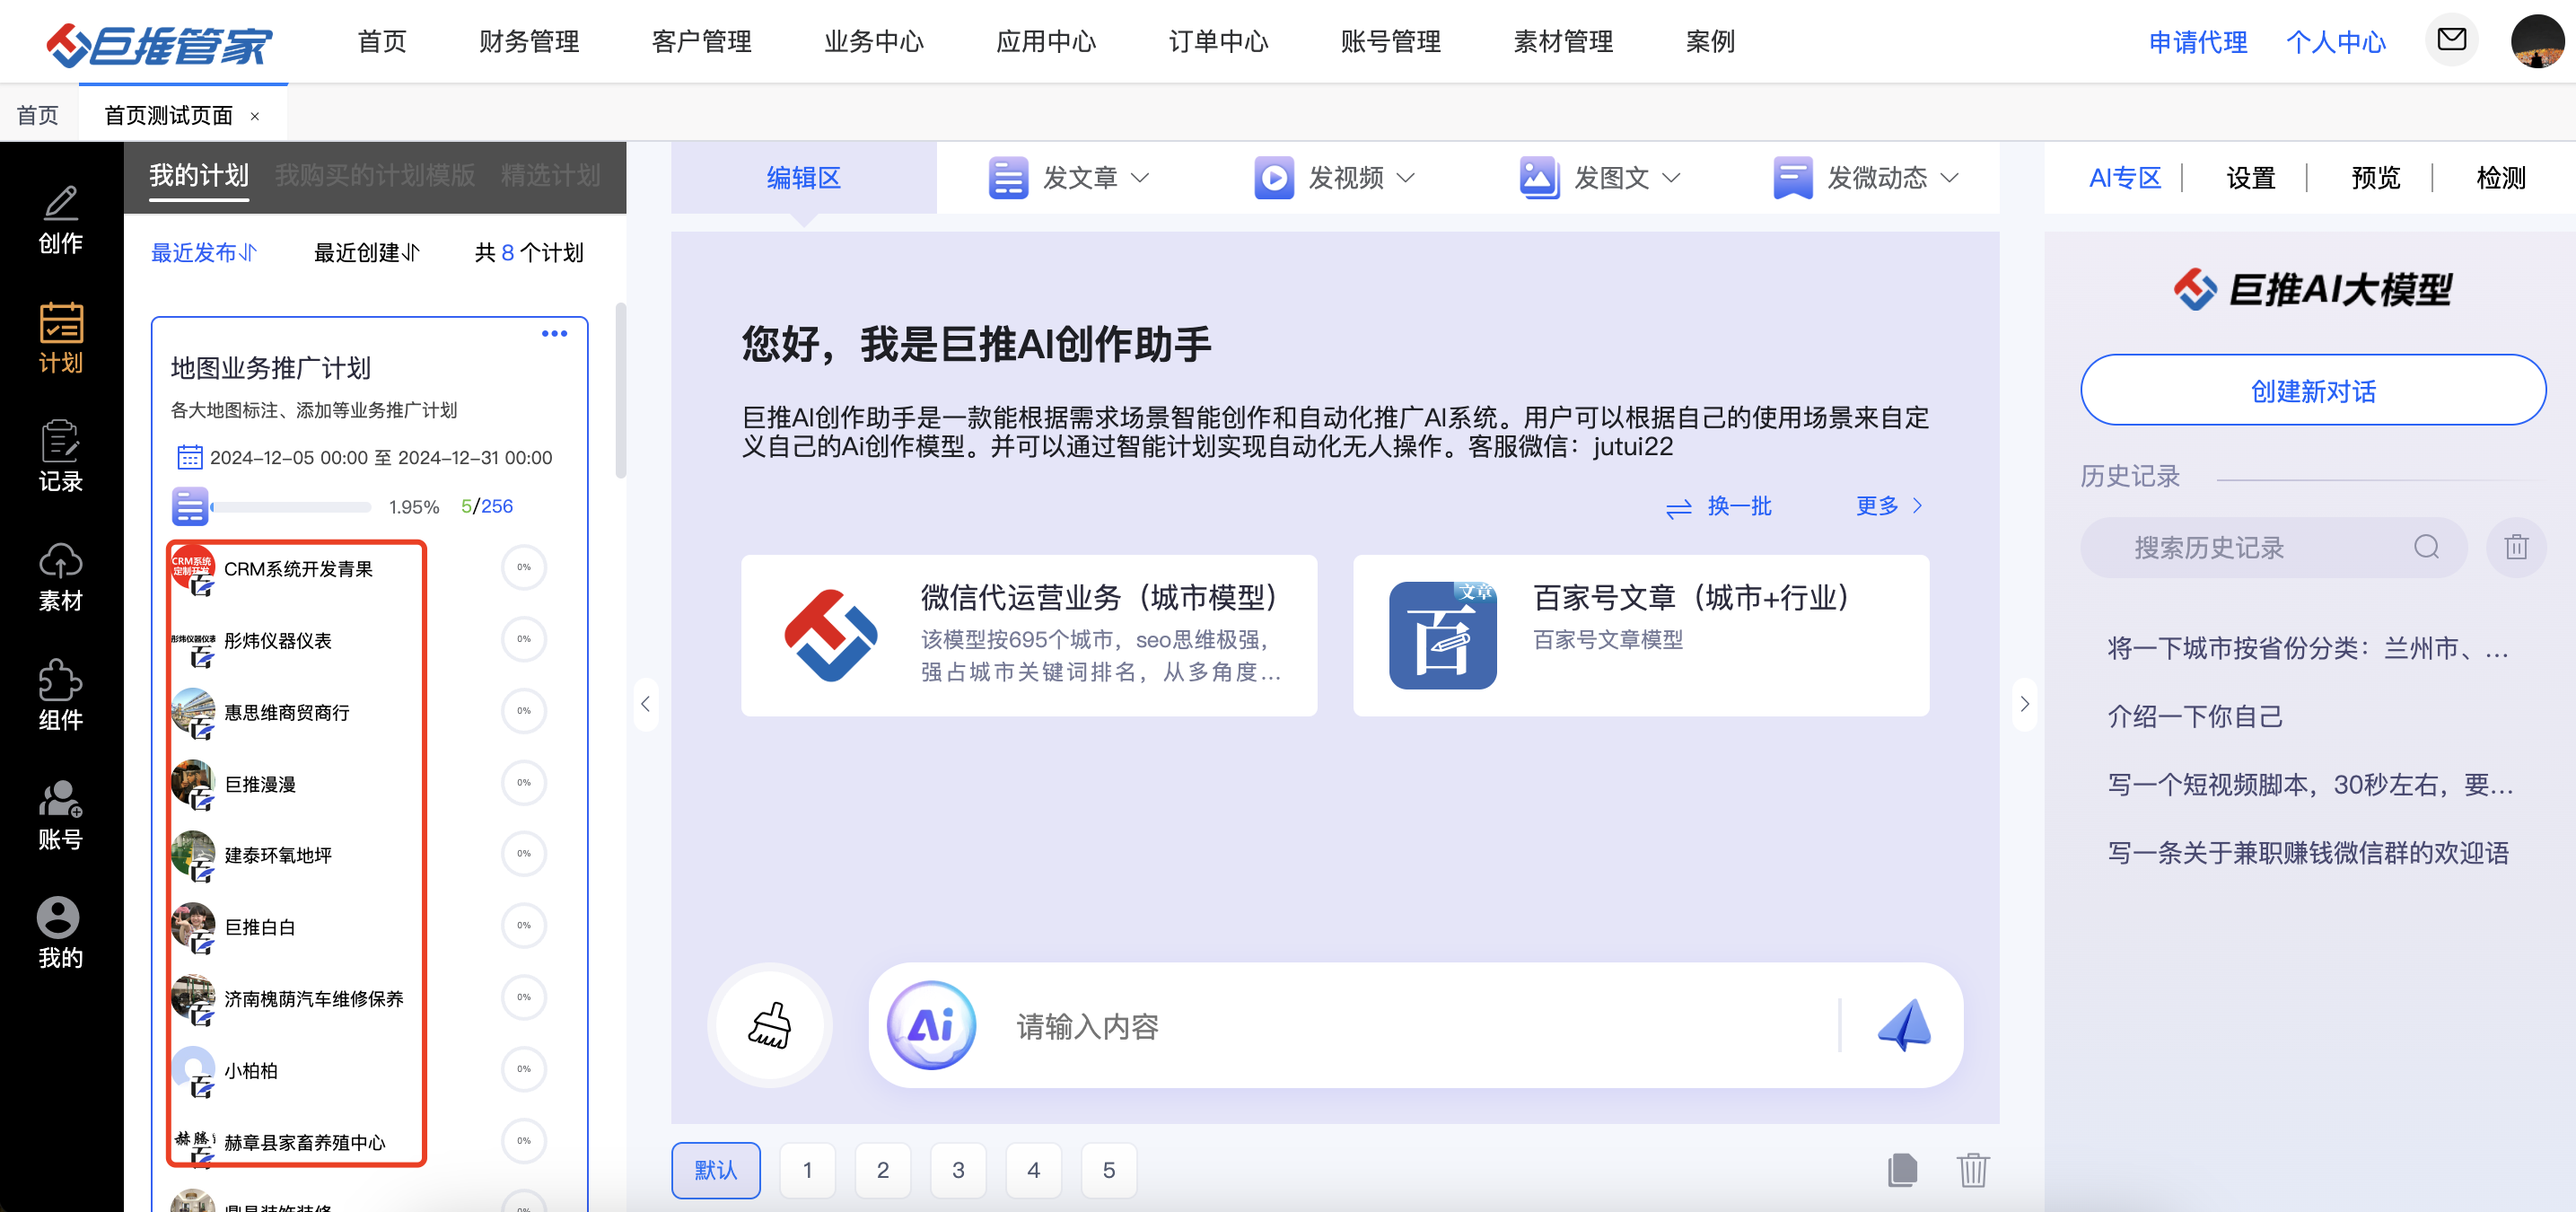Viewport: 2576px width, 1212px height.
Task: Click the 0% progress ring for 巨推漫漫
Action: tap(524, 783)
